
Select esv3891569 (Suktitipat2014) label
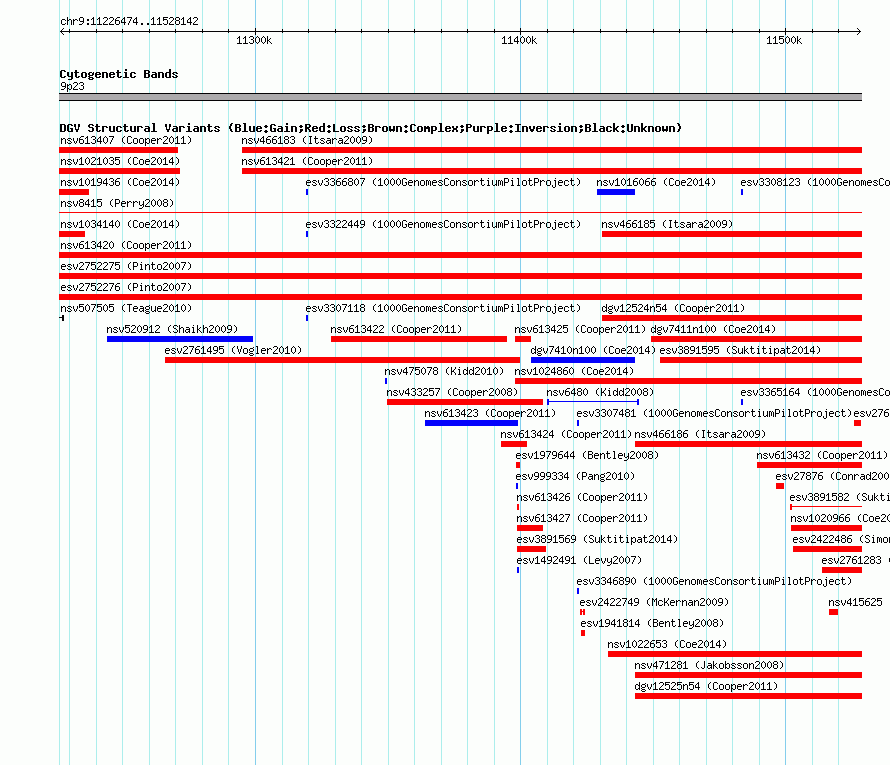pyautogui.click(x=597, y=539)
